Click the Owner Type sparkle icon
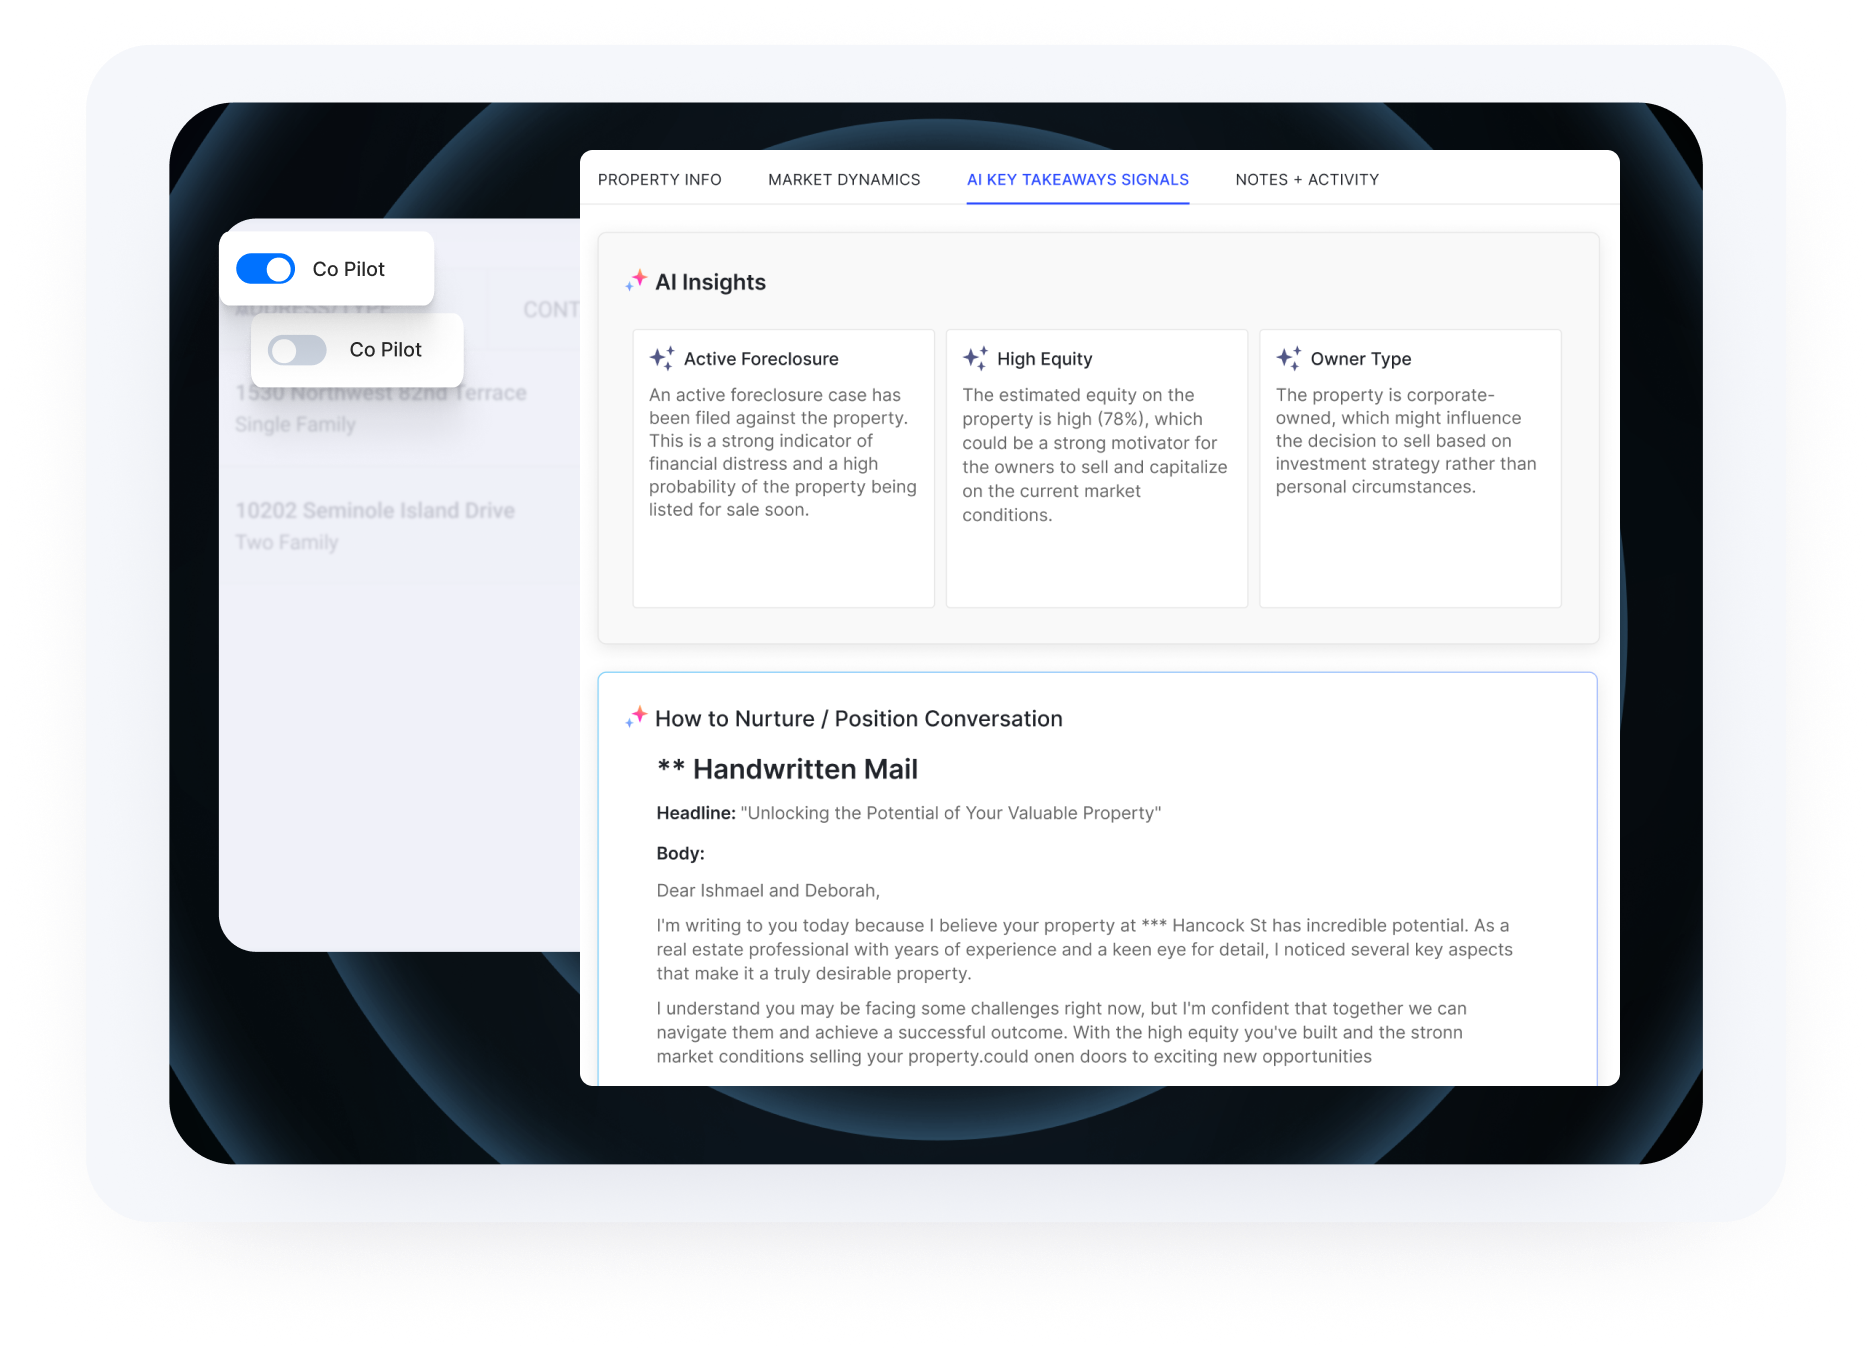This screenshot has height=1348, width=1871. pos(1288,358)
